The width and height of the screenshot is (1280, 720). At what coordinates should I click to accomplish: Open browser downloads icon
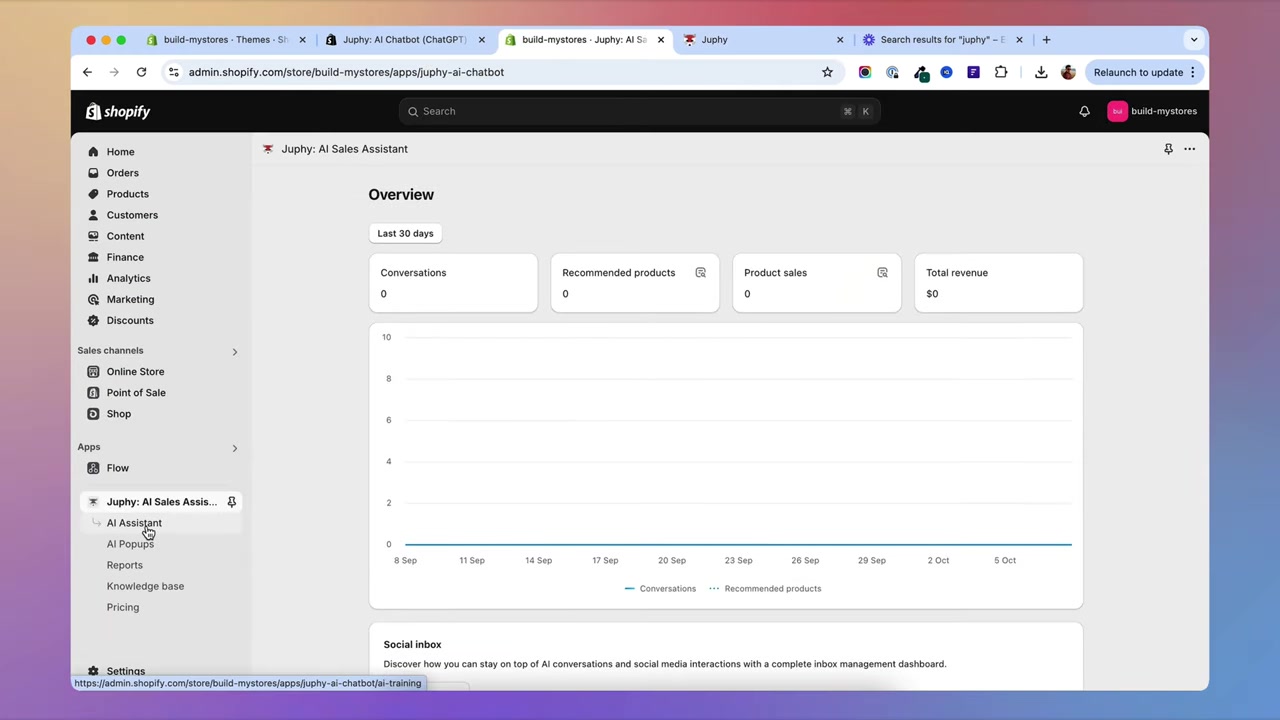pos(1041,72)
